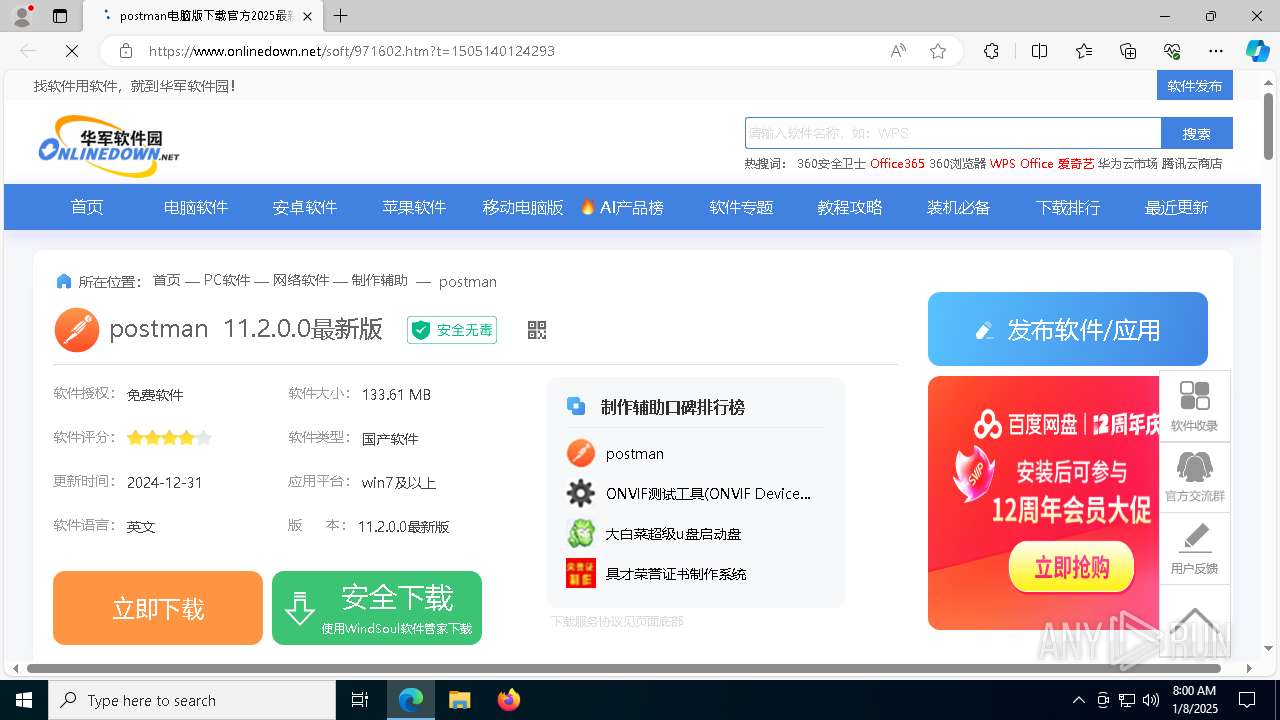The image size is (1280, 720).
Task: Click the address bar URL
Action: pos(352,51)
